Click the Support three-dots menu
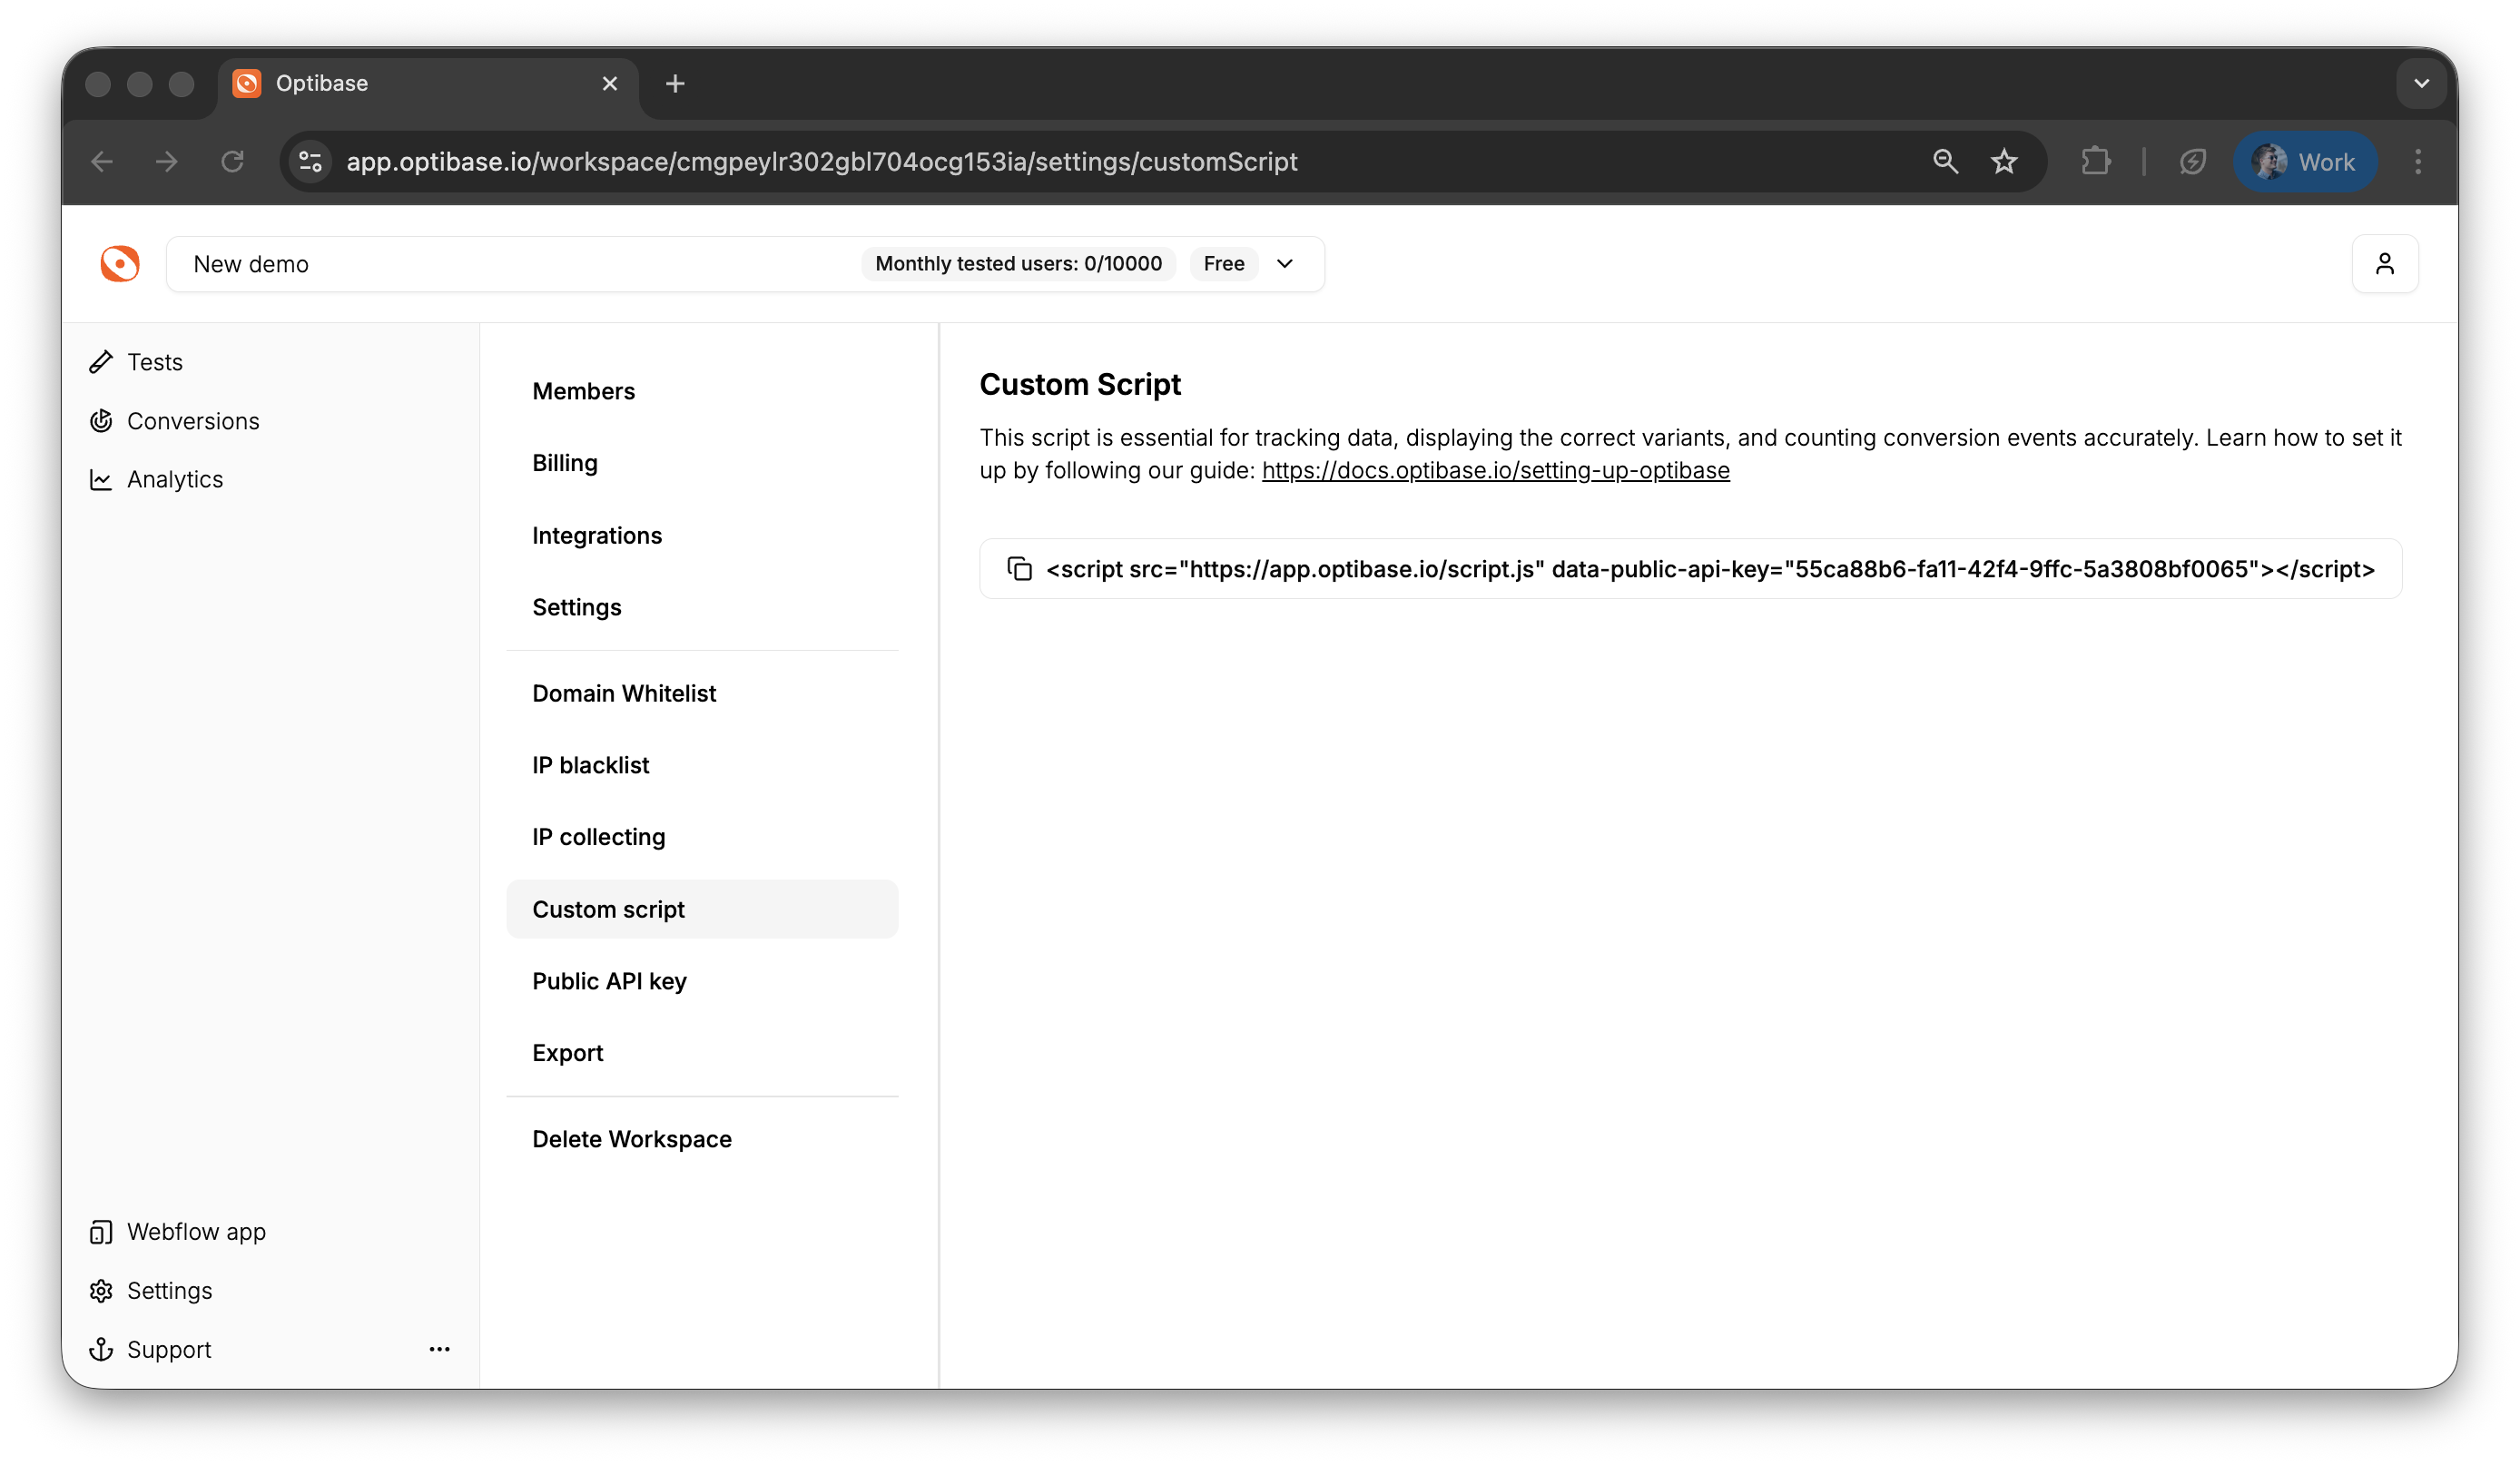 coord(439,1349)
